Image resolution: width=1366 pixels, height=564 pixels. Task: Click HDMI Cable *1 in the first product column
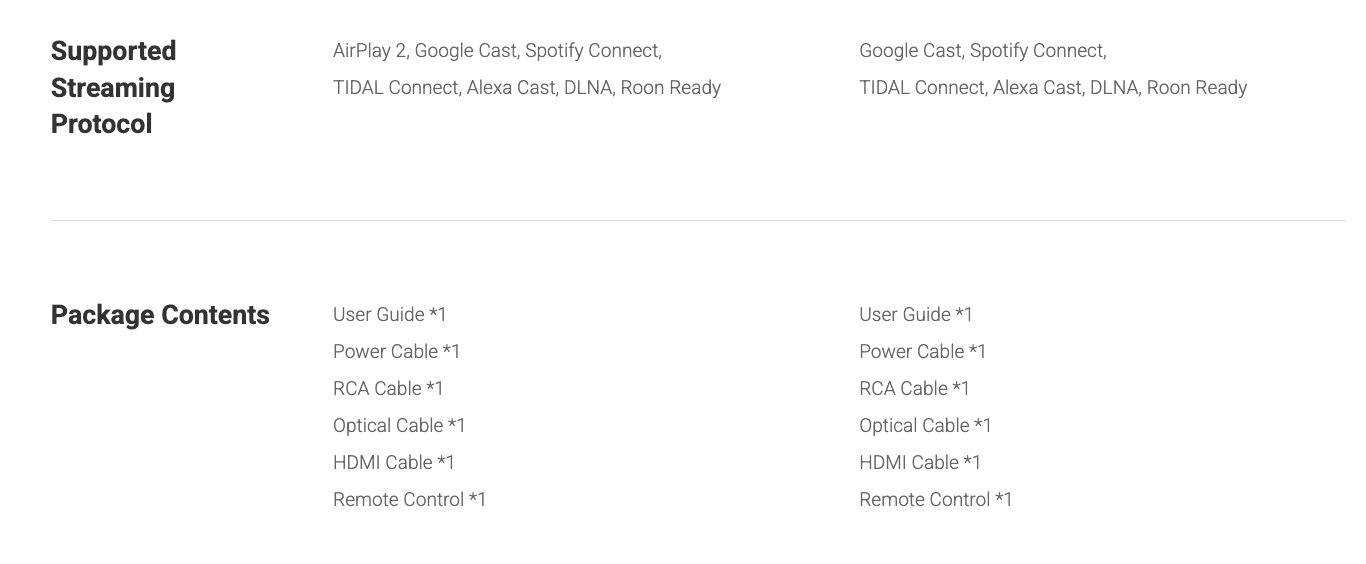pyautogui.click(x=393, y=463)
